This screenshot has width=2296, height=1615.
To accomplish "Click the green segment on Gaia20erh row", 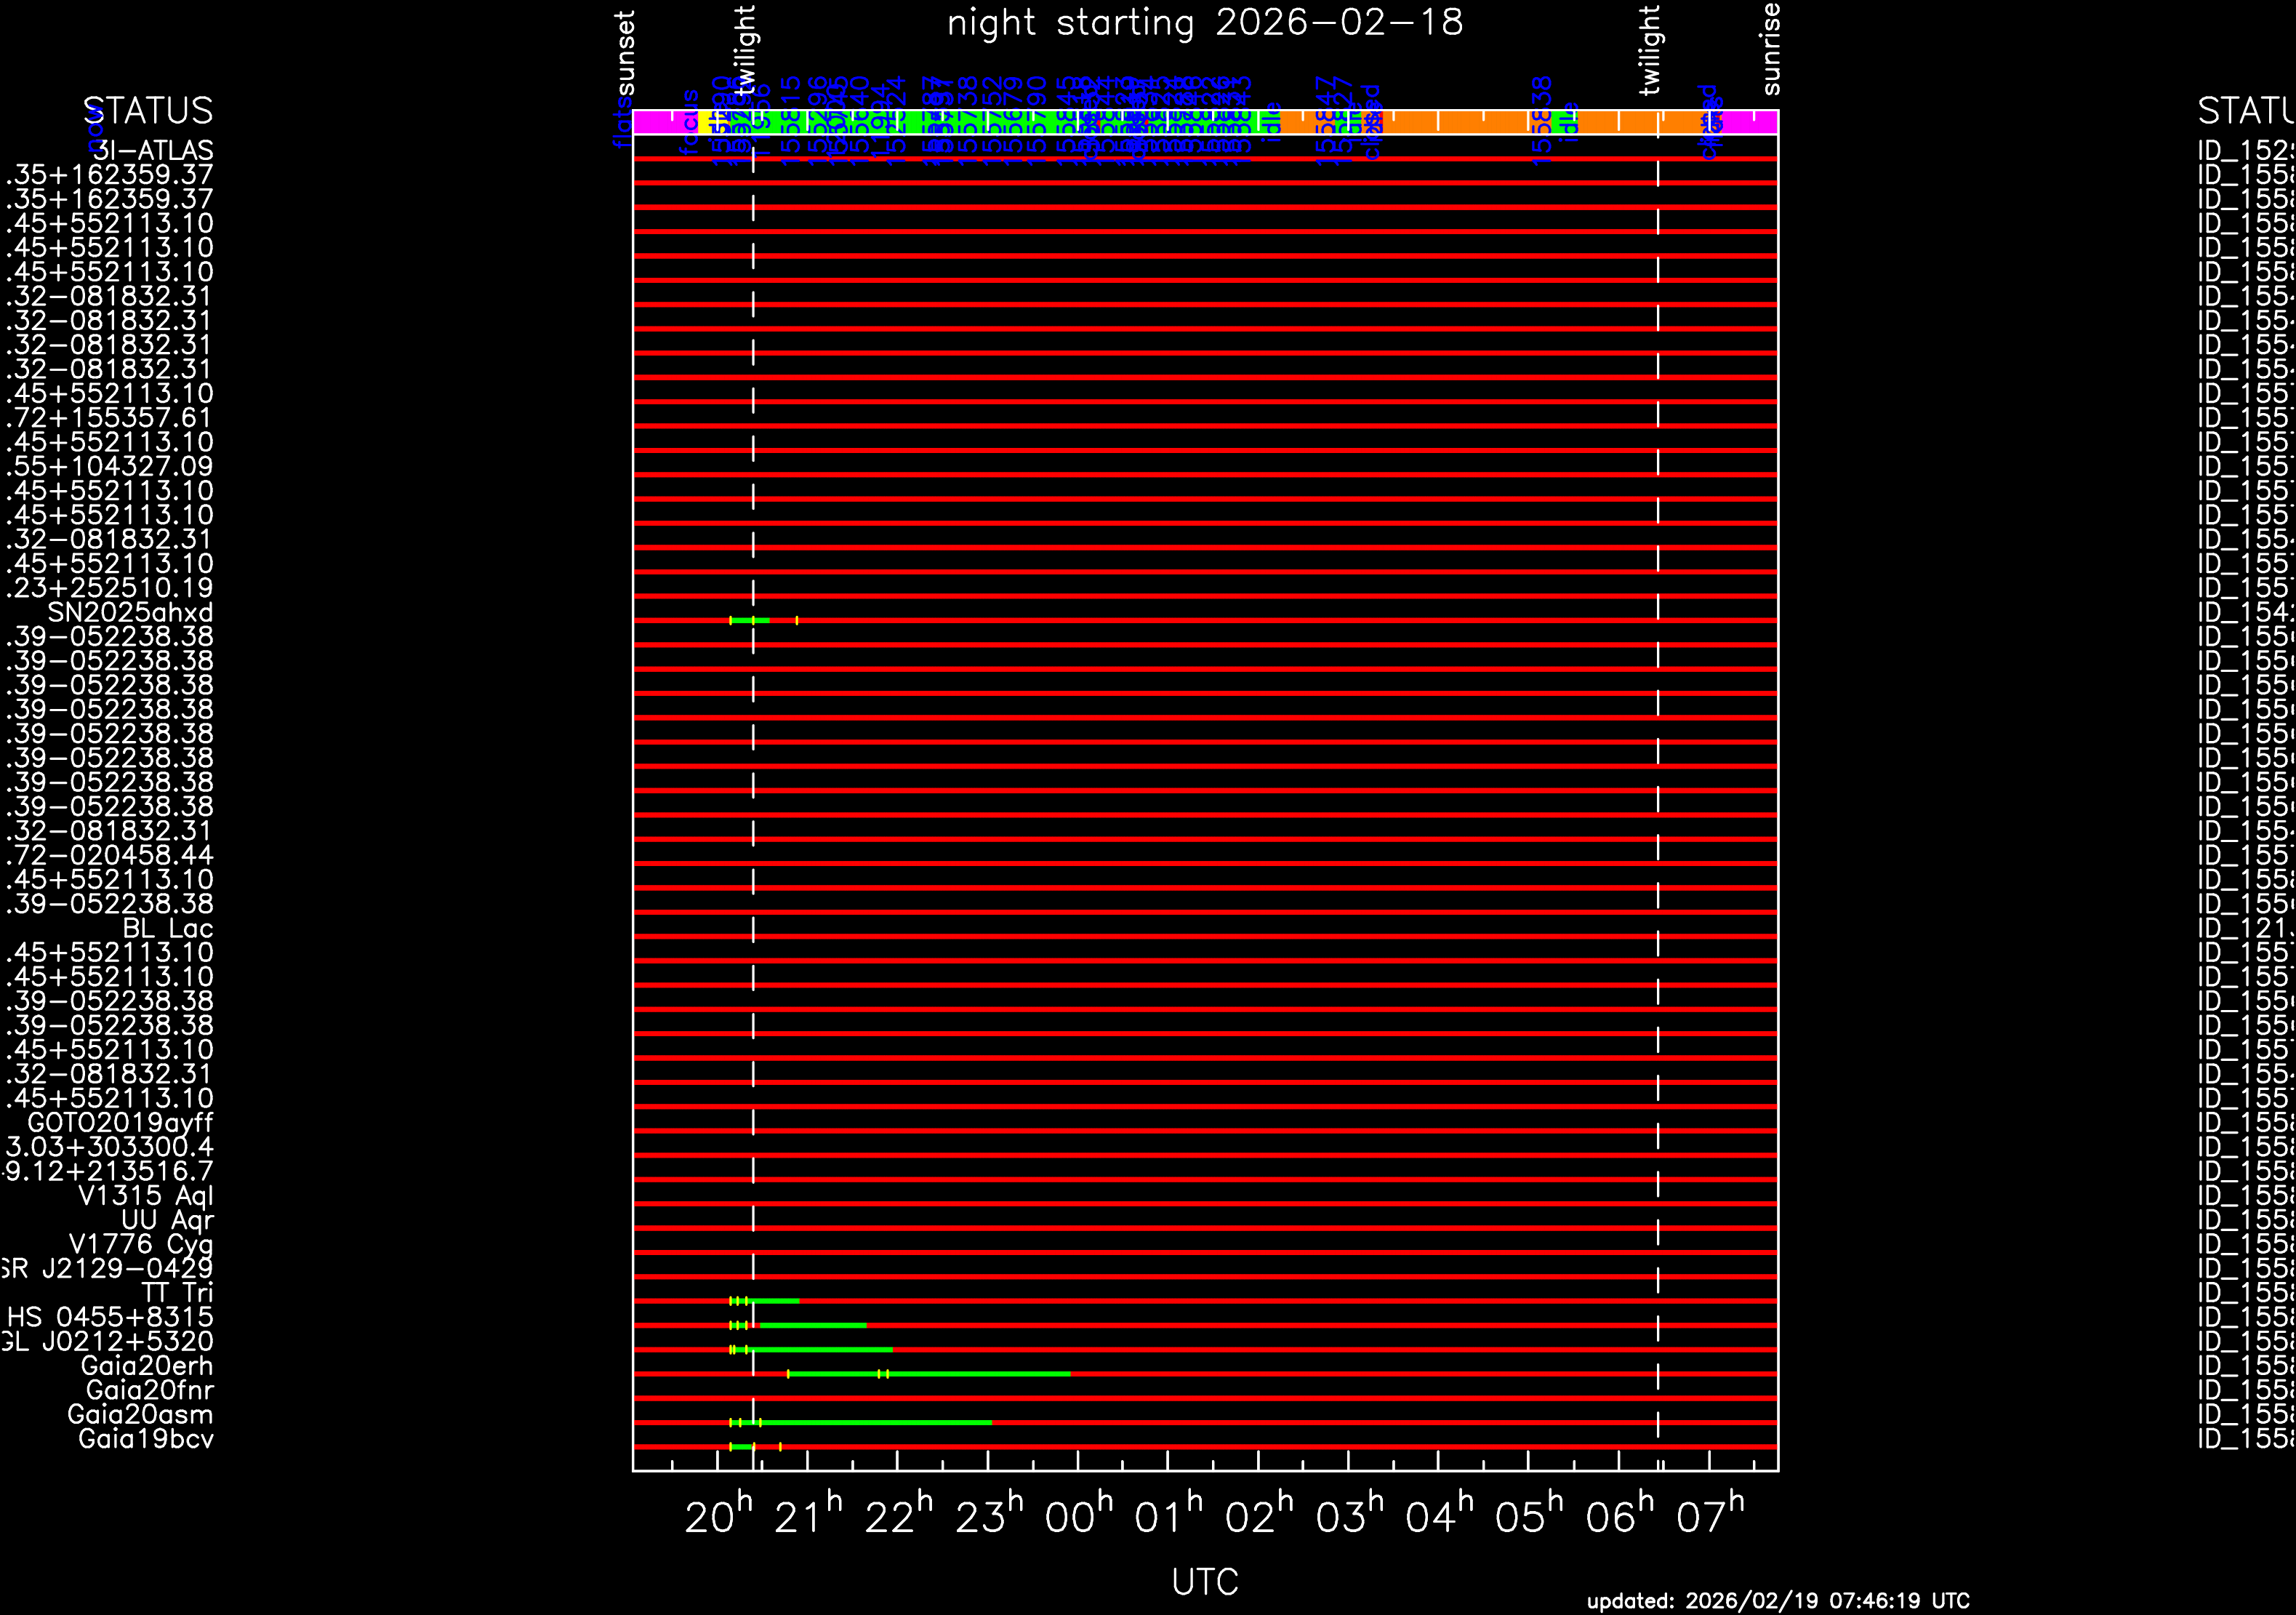I will [x=930, y=1374].
